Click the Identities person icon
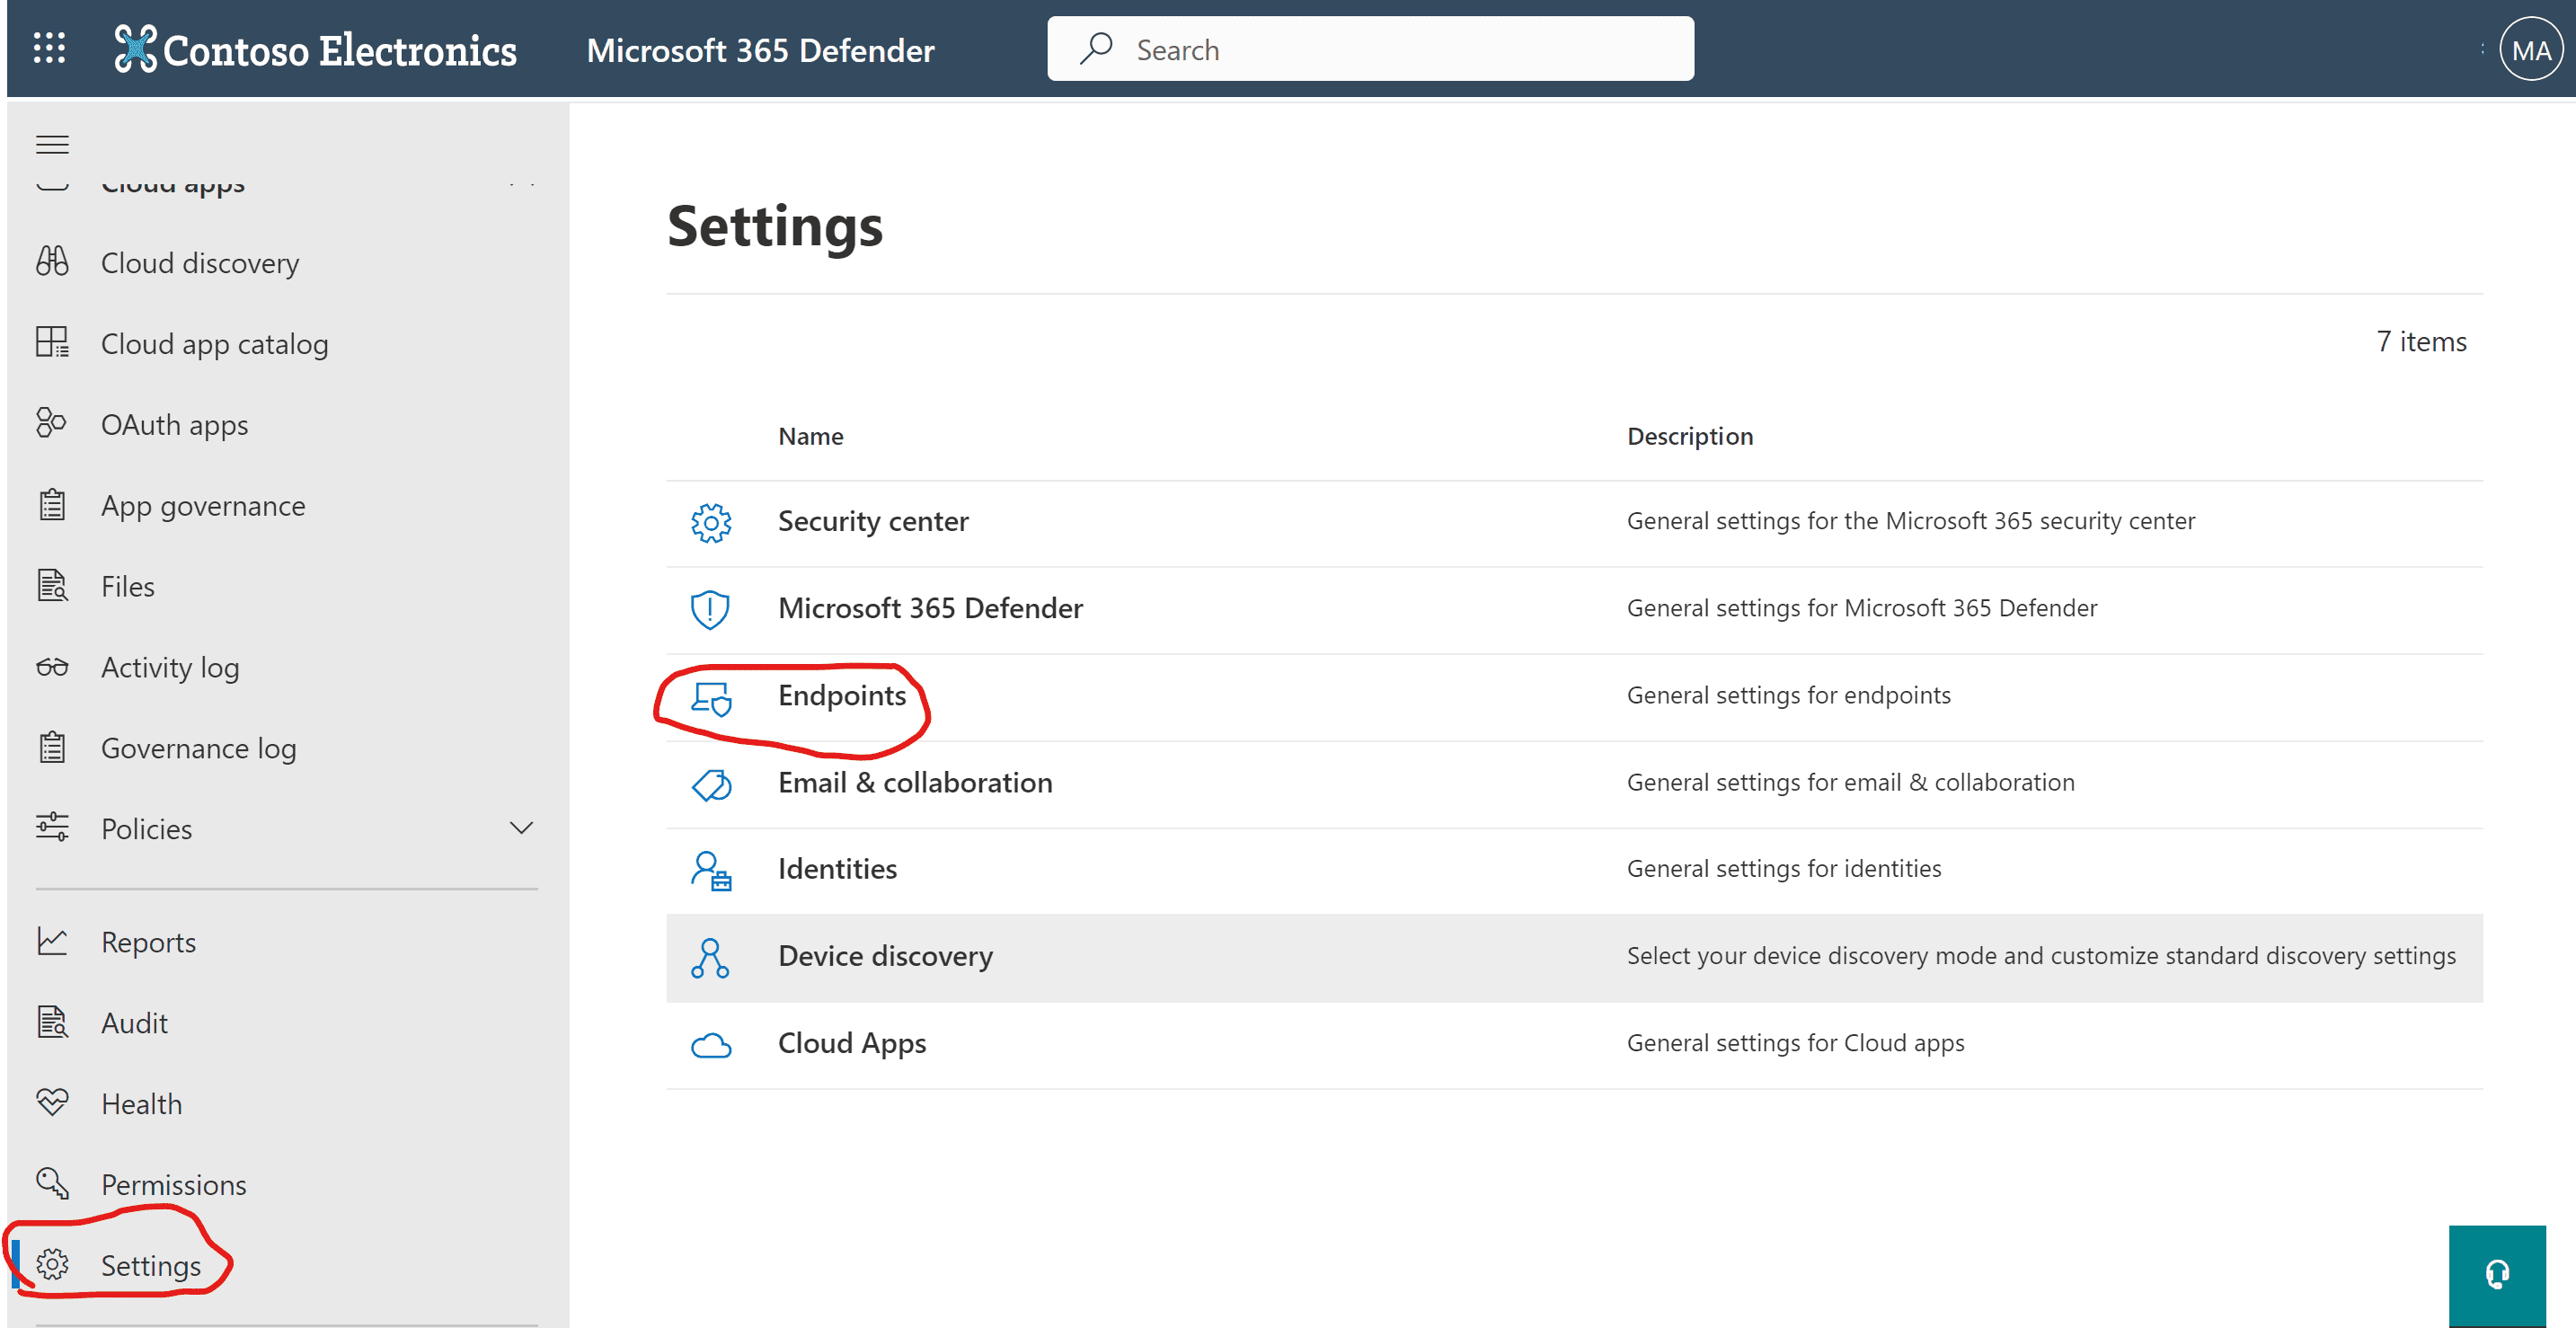The width and height of the screenshot is (2576, 1328). click(x=710, y=870)
